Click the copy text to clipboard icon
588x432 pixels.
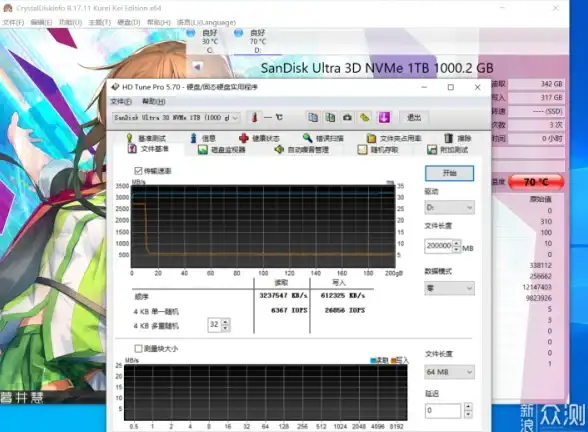(313, 117)
